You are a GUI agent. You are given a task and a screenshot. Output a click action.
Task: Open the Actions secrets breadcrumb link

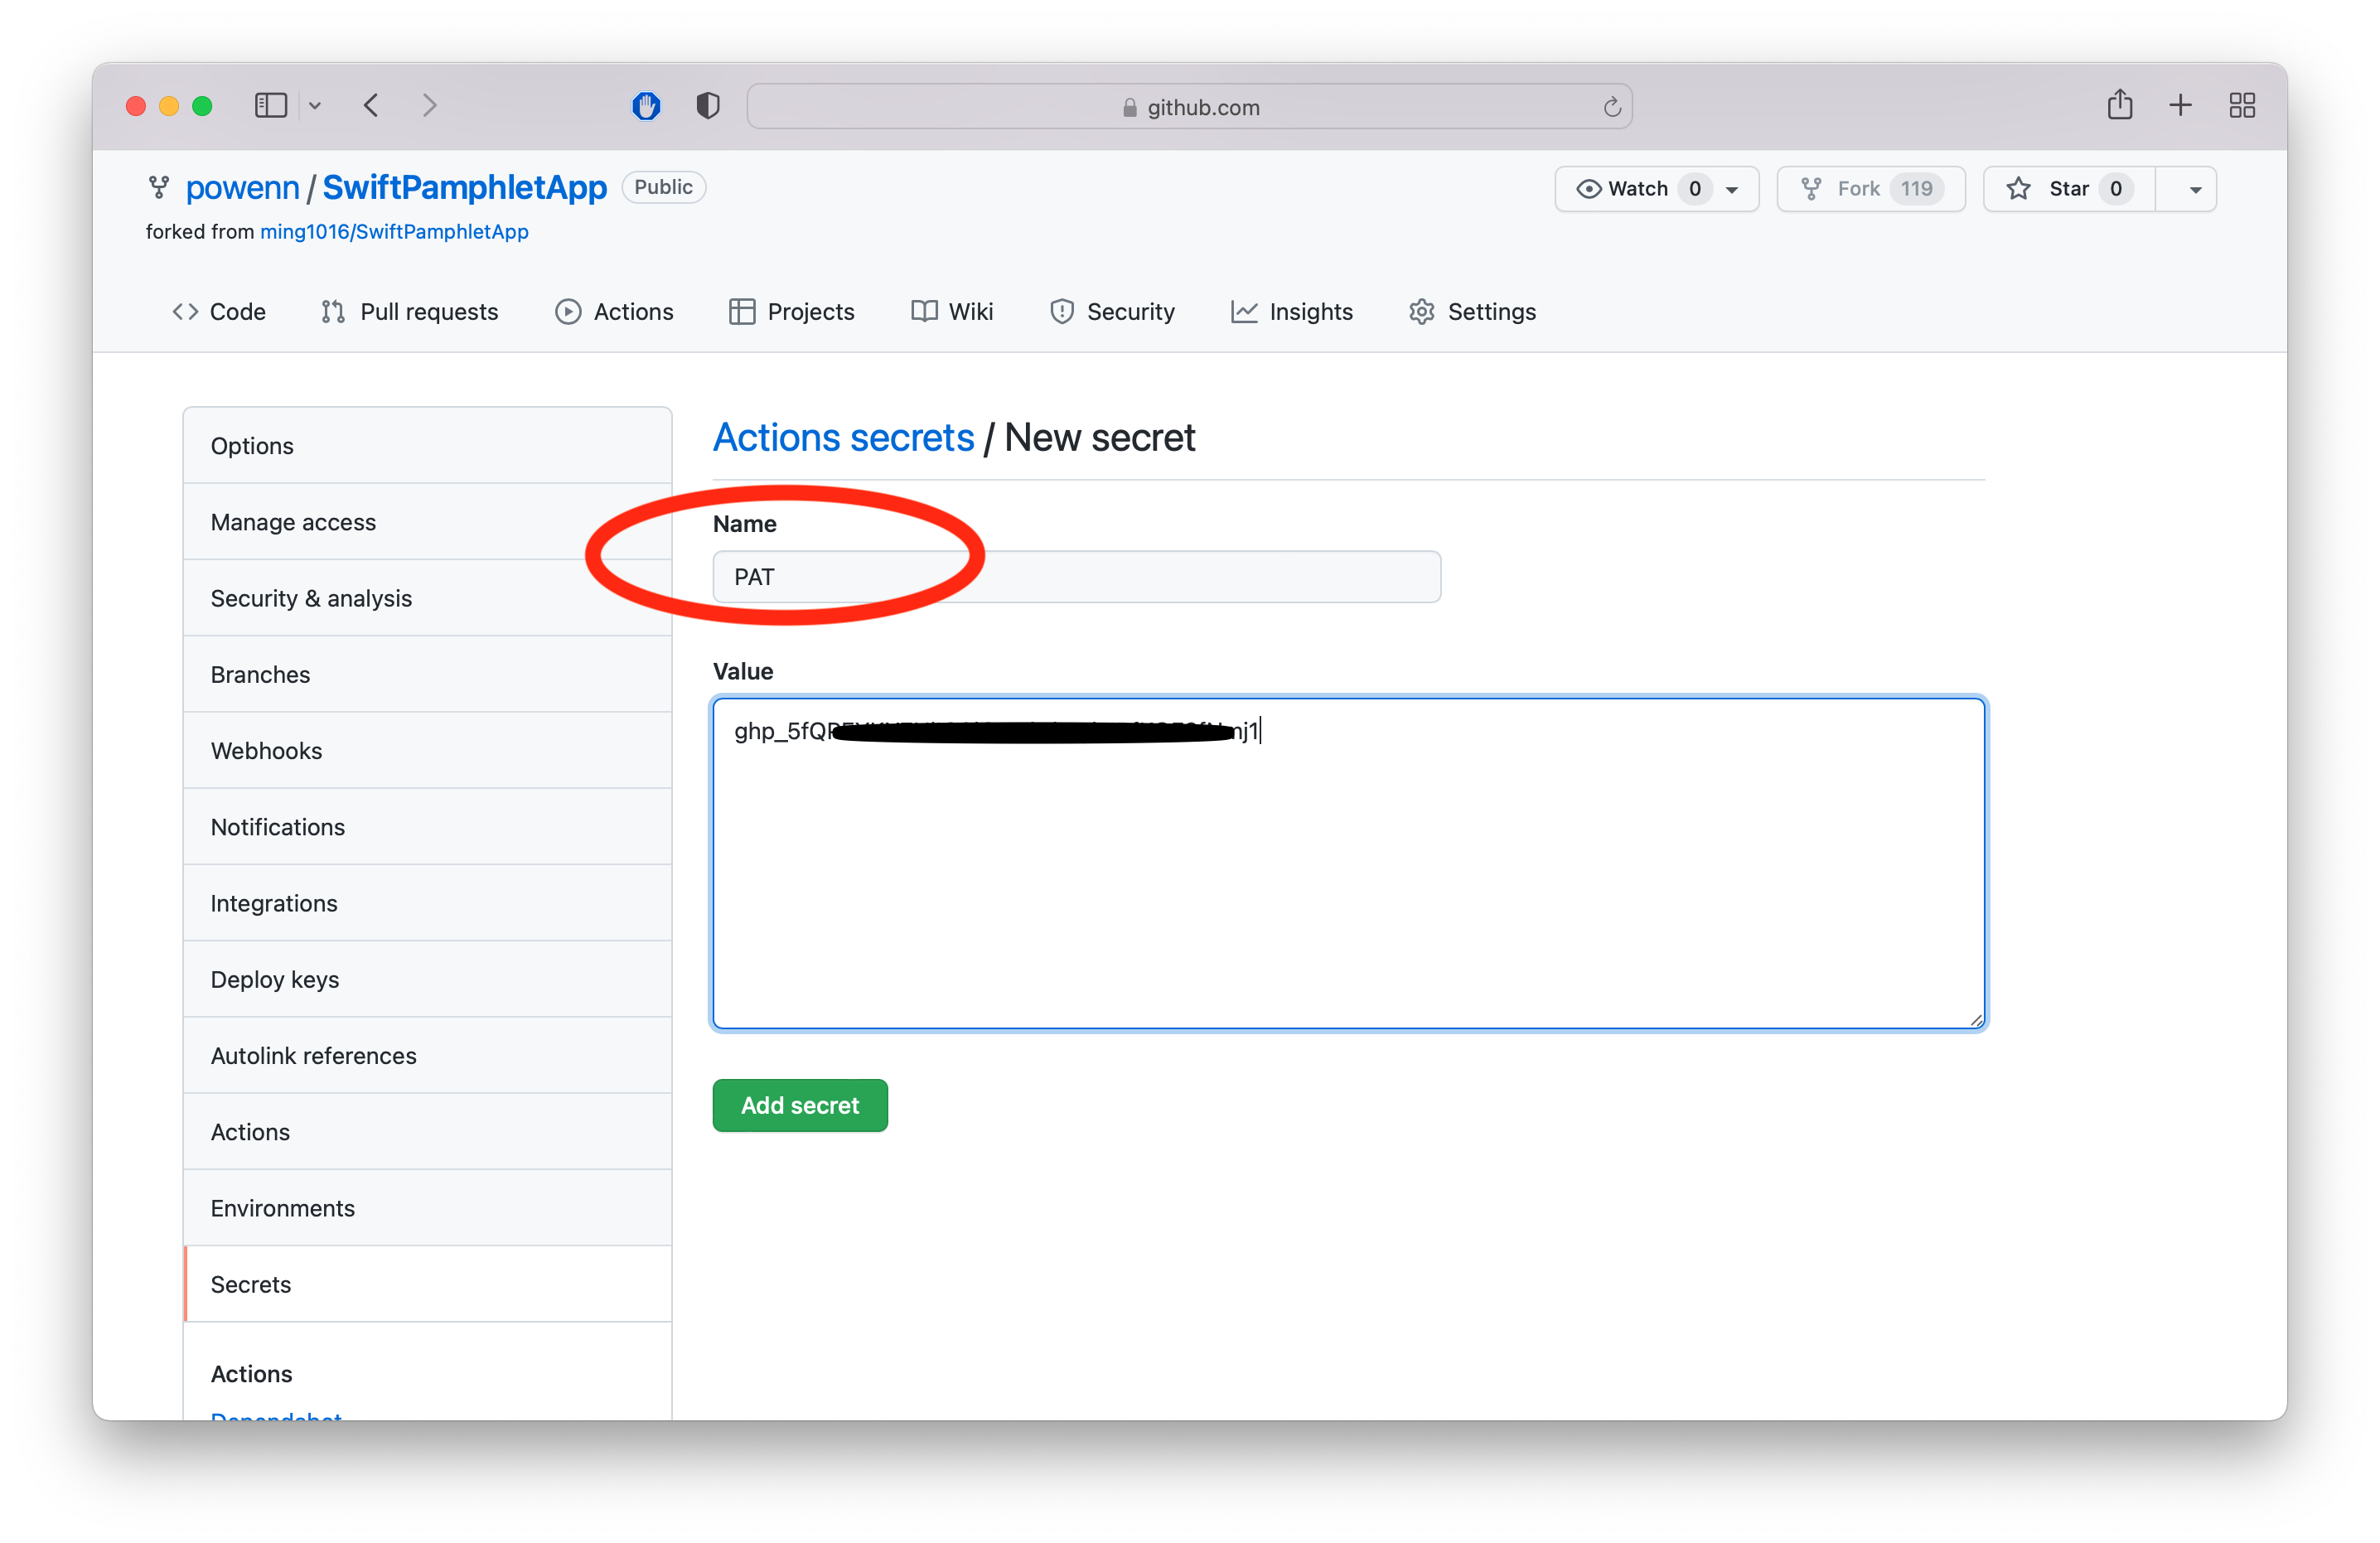click(x=843, y=438)
